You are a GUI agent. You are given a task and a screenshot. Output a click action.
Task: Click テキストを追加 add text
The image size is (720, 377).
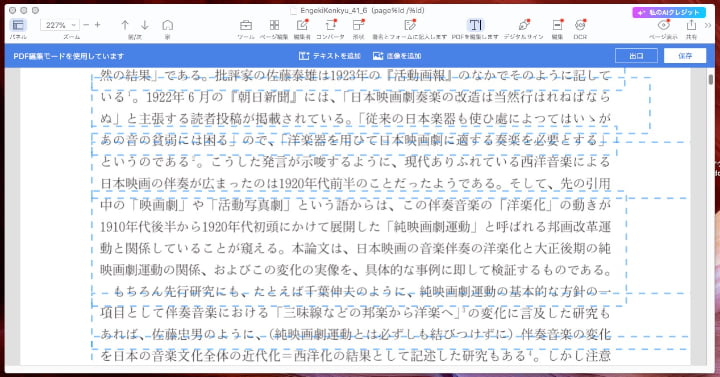tap(330, 56)
